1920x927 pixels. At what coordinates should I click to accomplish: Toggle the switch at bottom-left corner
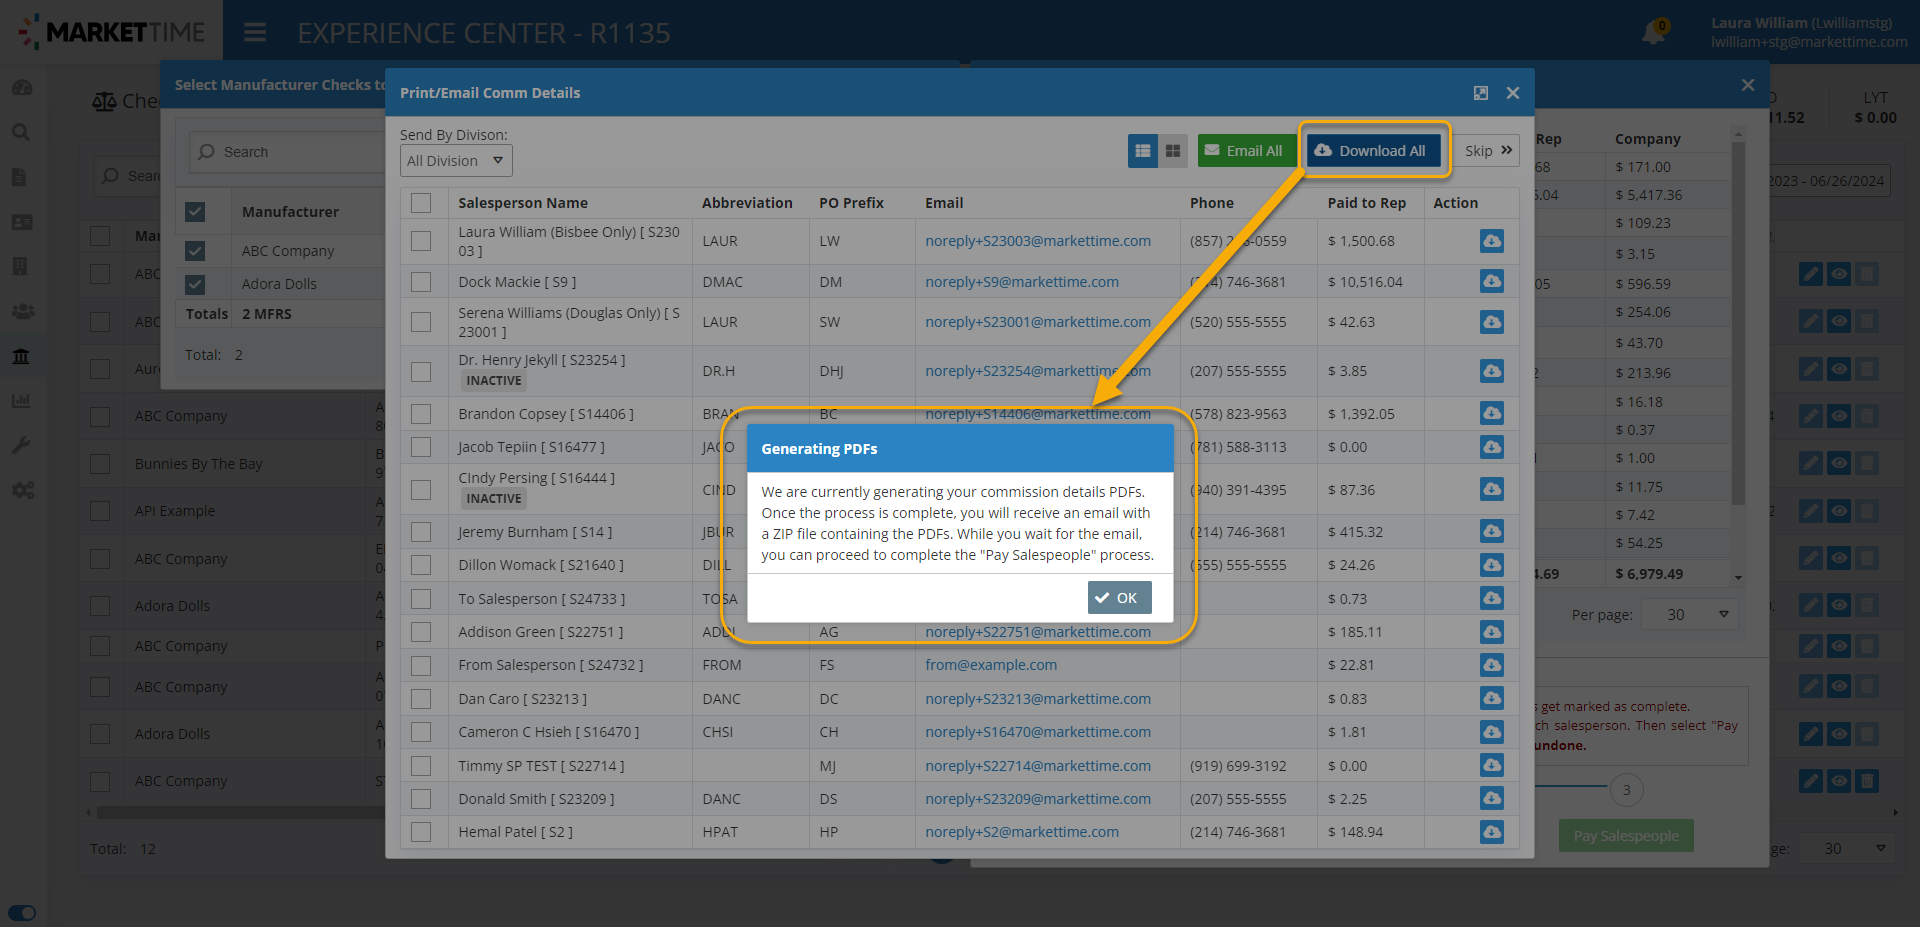pyautogui.click(x=22, y=912)
